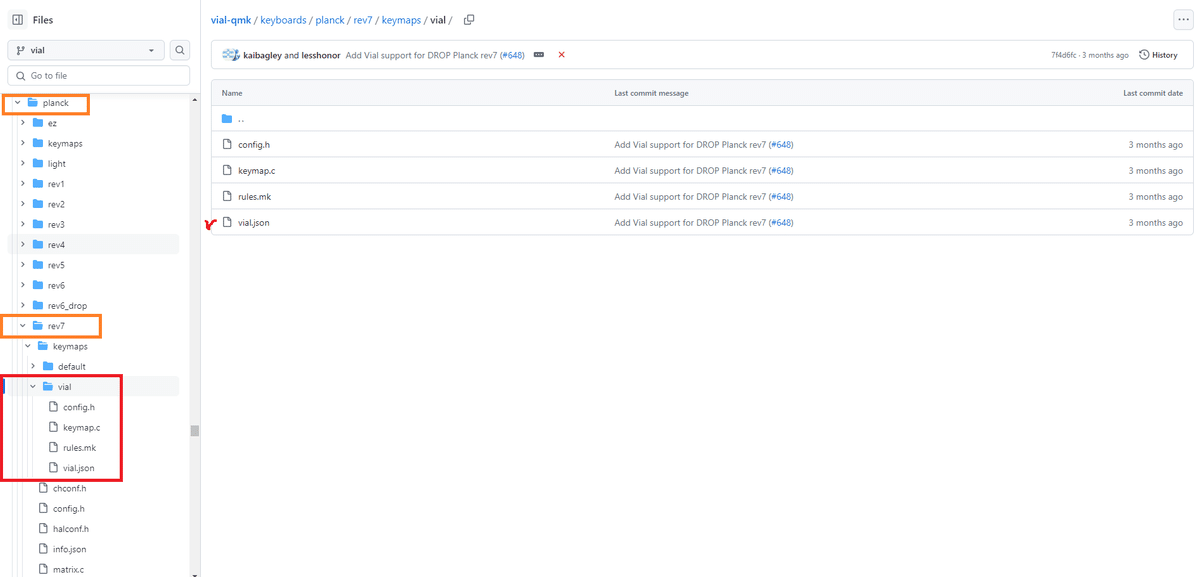Image resolution: width=1200 pixels, height=577 pixels.
Task: Expand the light folder in the tree
Action: click(x=56, y=163)
